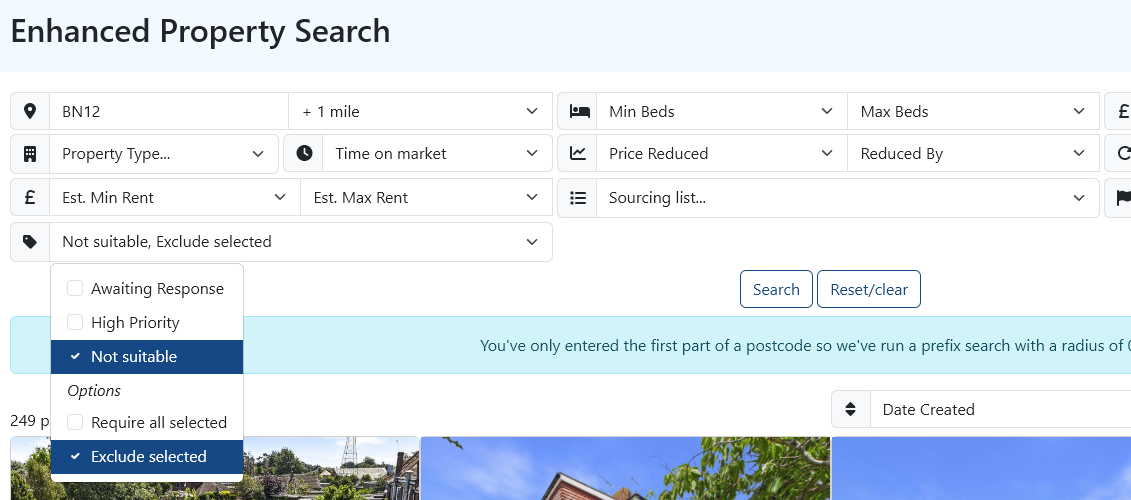Click the flag icon at the right edge
Screen dimensions: 1131x500
pyautogui.click(x=1124, y=198)
